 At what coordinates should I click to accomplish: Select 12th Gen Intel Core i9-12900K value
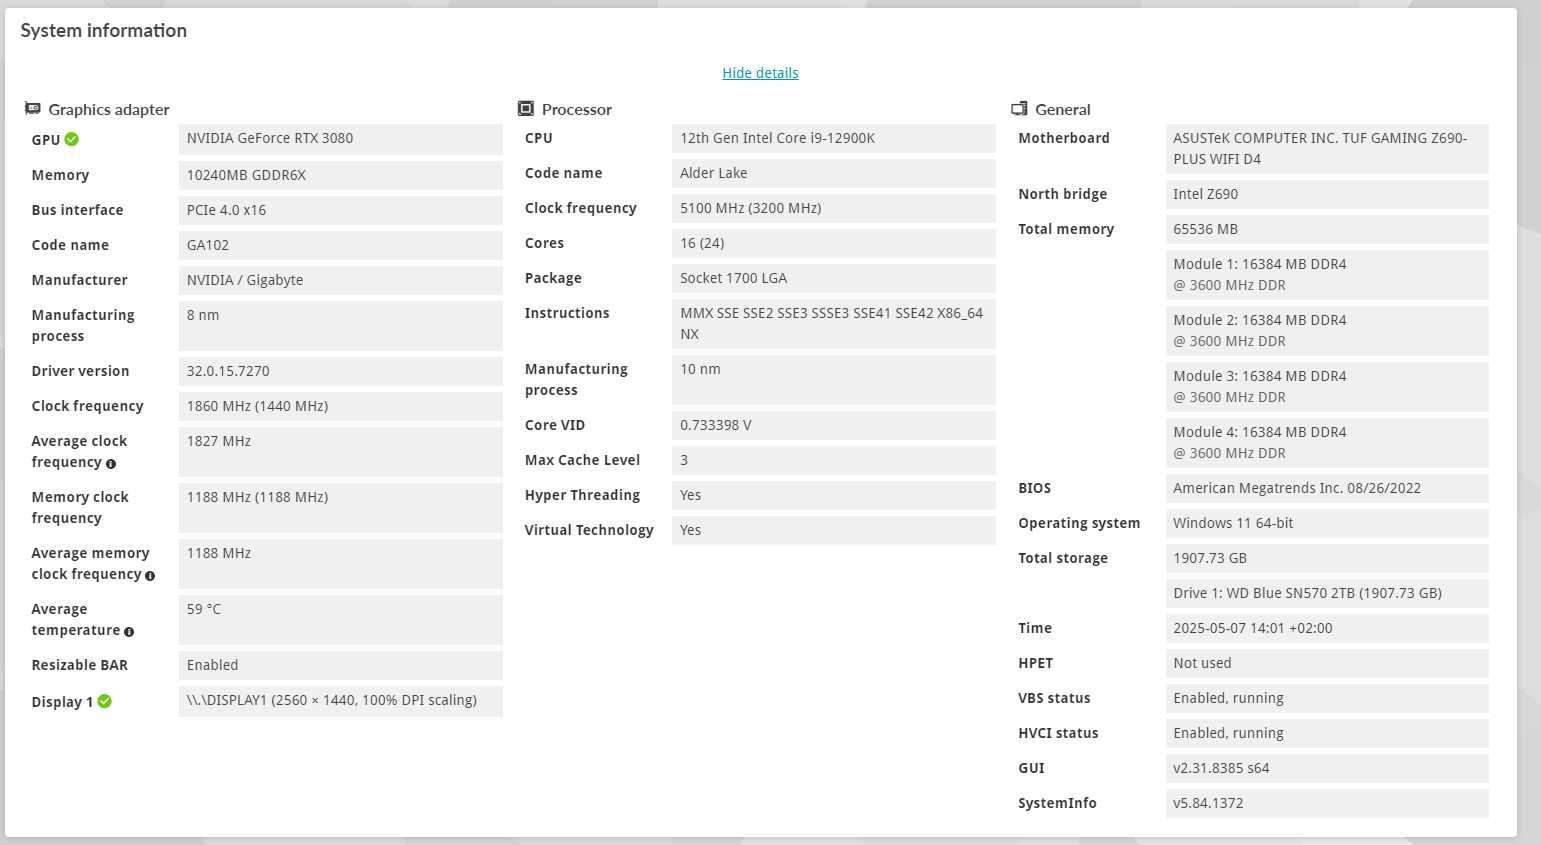click(833, 138)
